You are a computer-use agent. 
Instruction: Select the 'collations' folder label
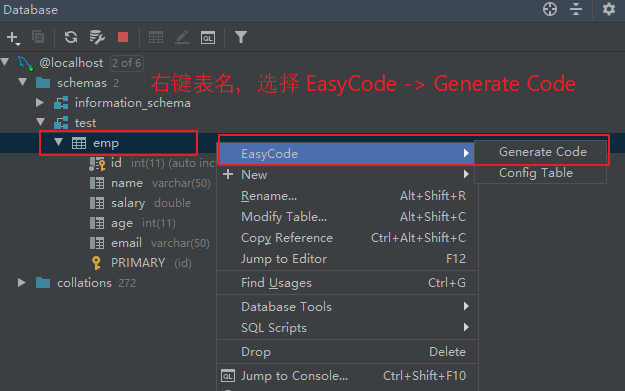85,283
